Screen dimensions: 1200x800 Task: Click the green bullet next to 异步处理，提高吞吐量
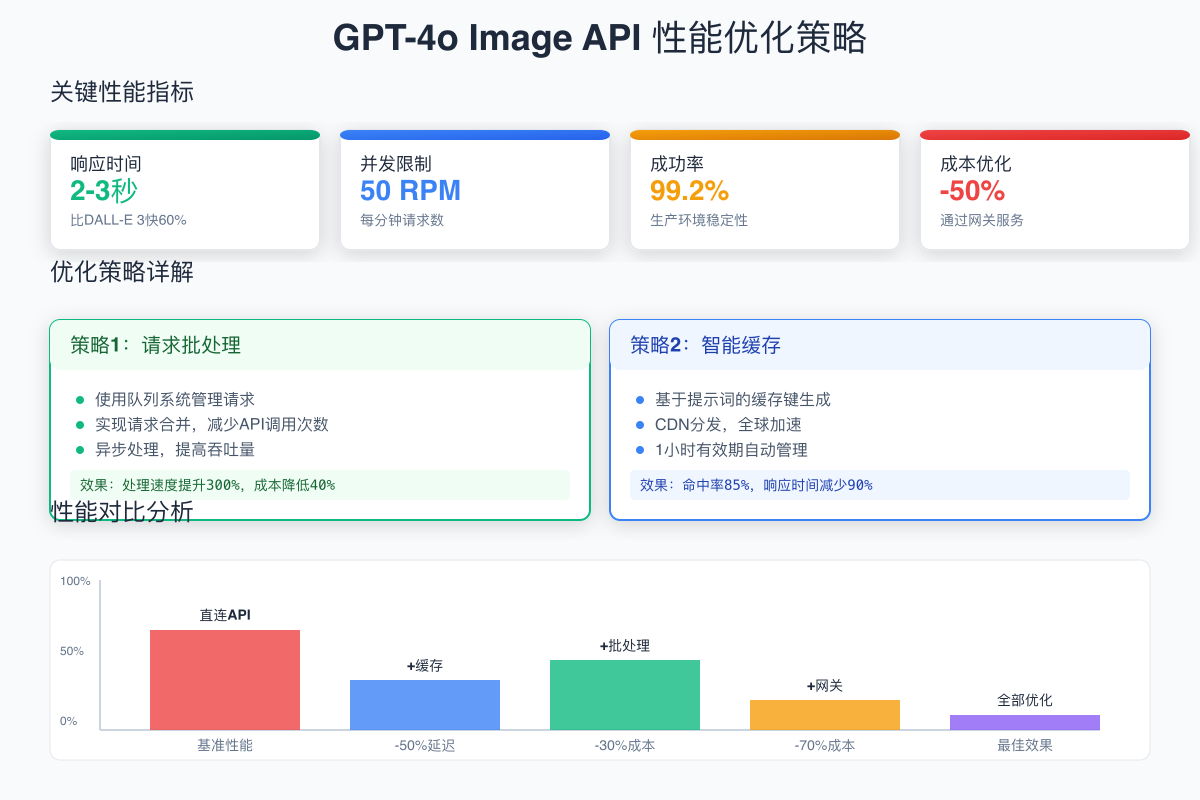click(x=79, y=450)
